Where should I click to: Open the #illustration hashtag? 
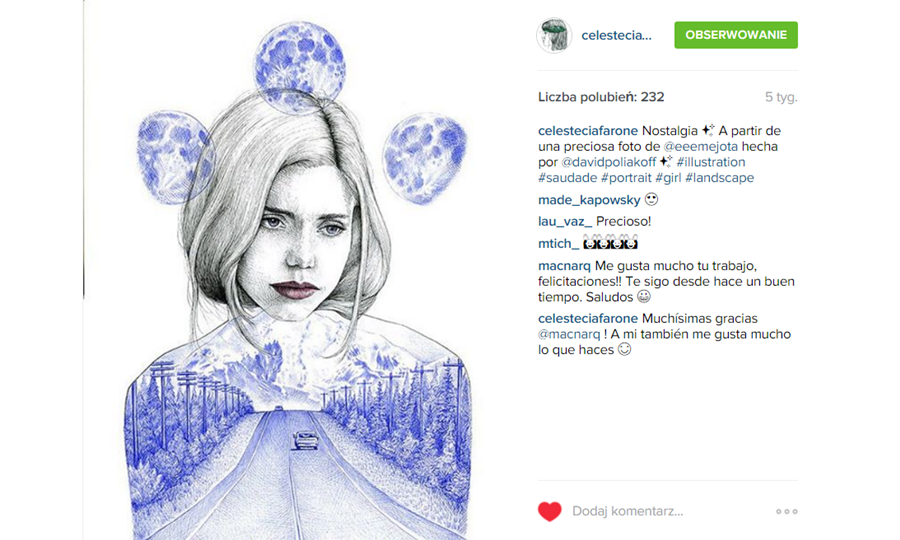coord(711,162)
